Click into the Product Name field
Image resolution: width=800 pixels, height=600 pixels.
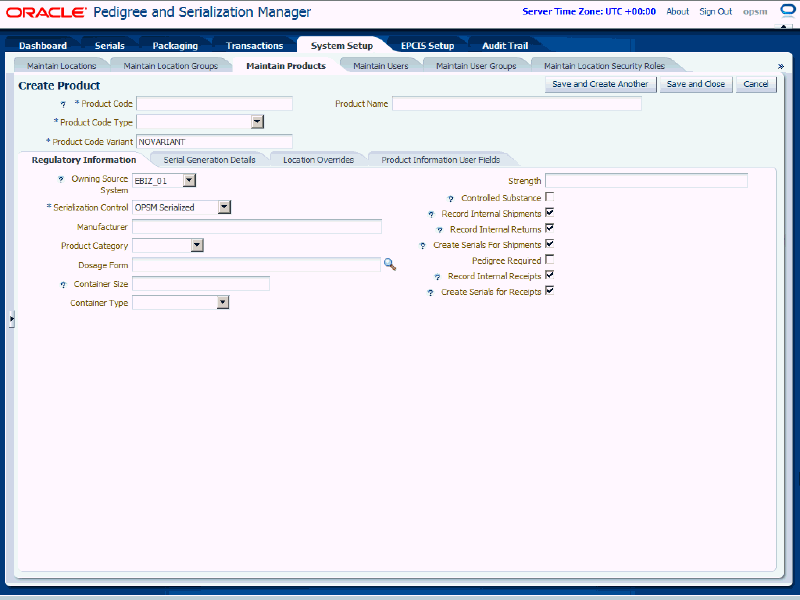tap(517, 104)
